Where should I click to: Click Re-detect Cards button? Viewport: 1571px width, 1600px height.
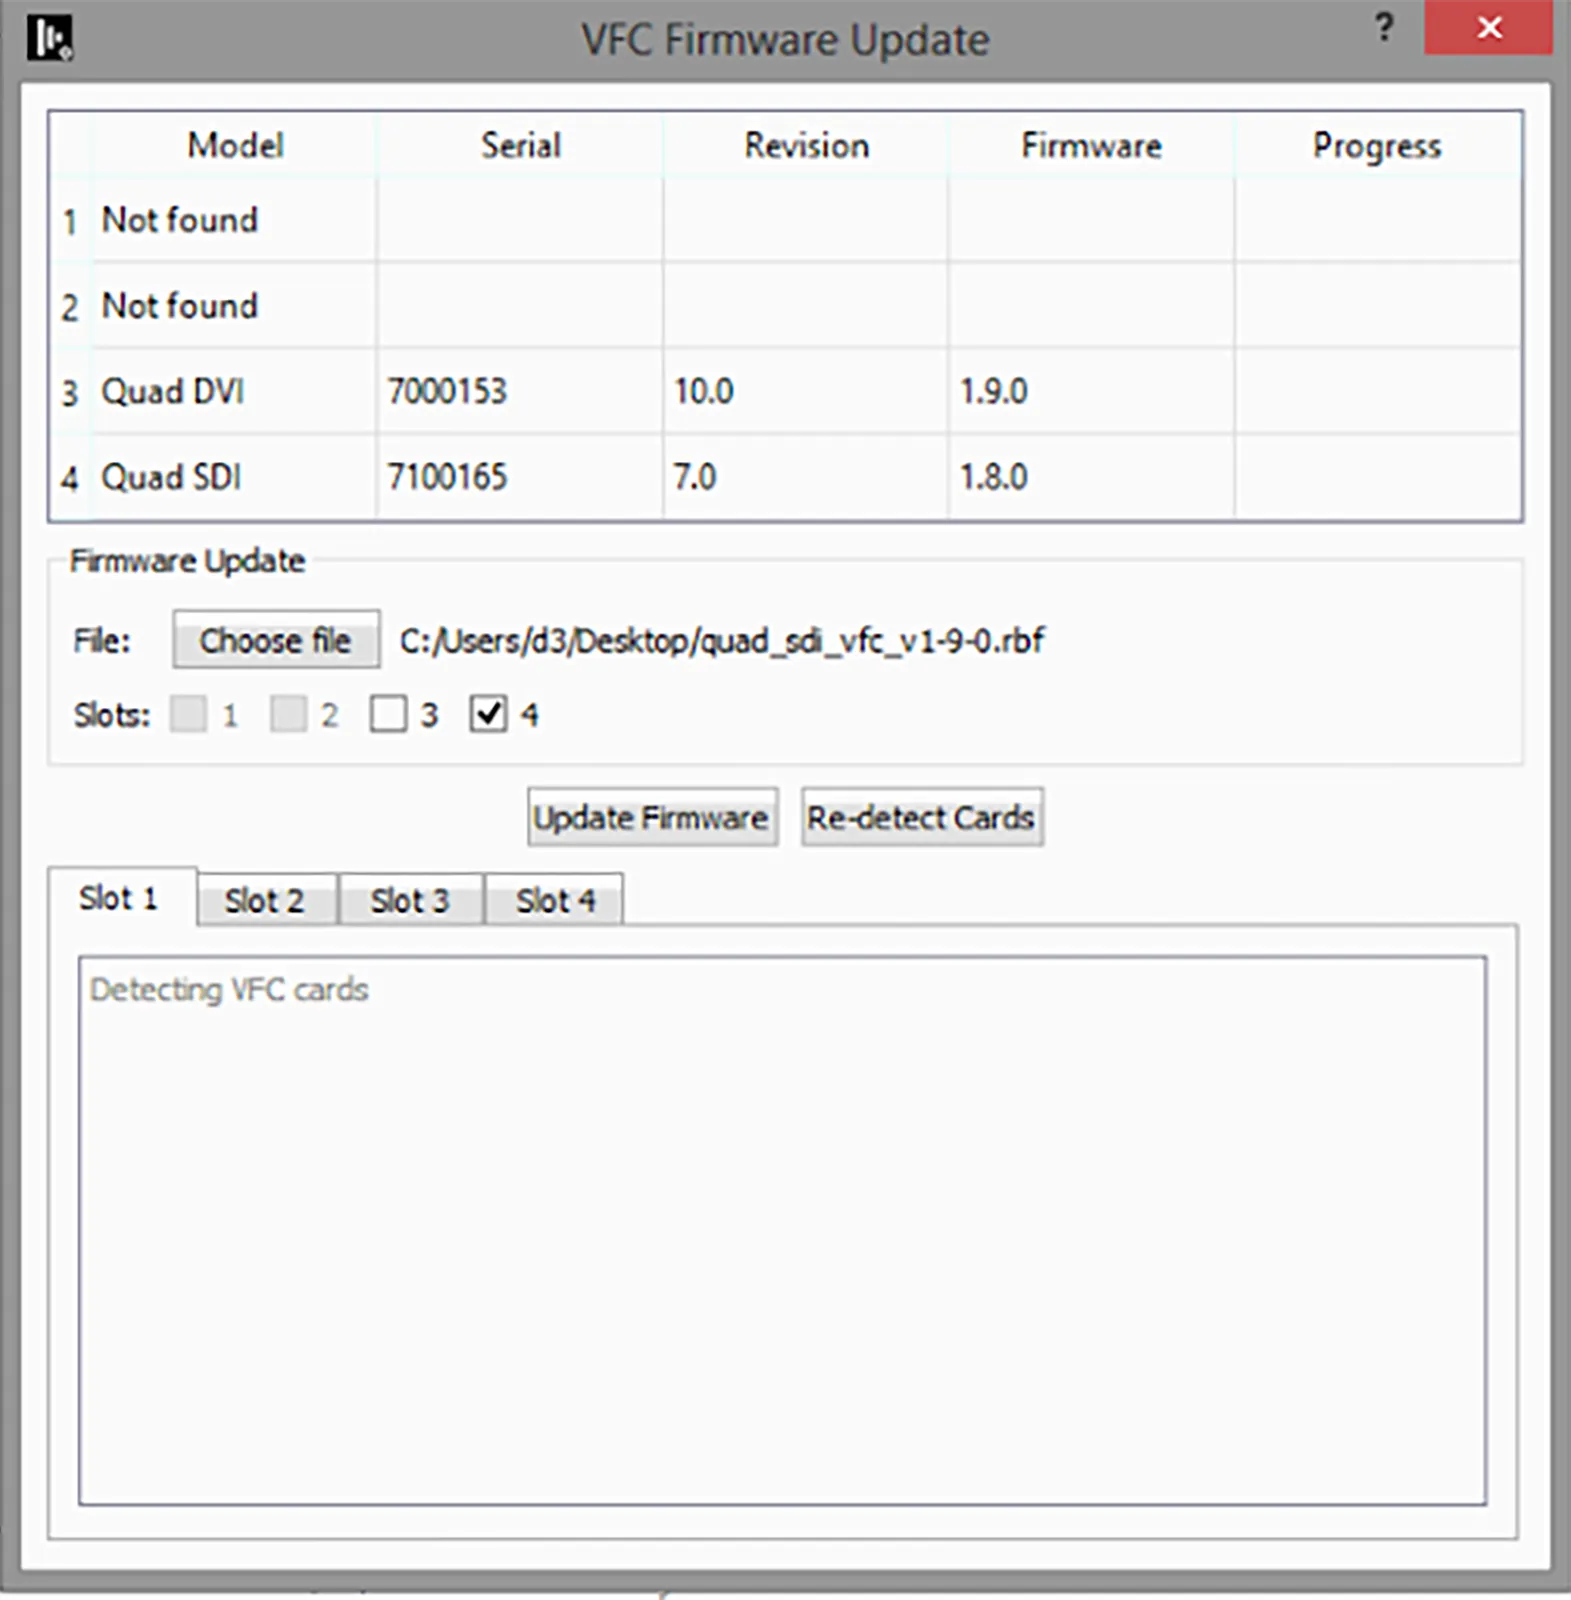click(921, 818)
